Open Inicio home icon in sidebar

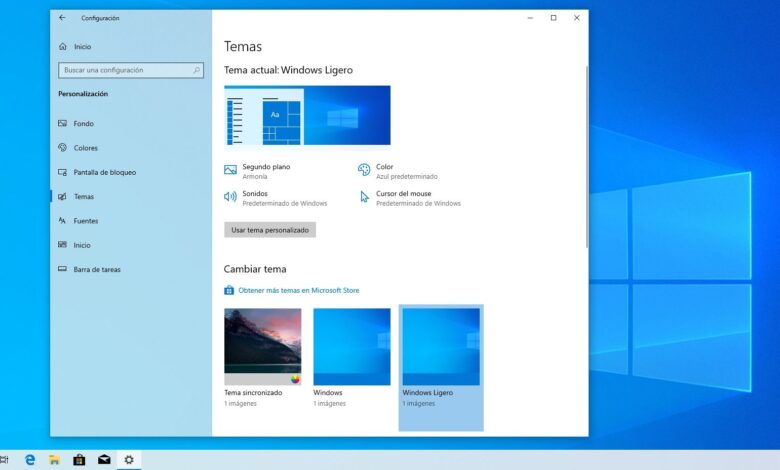click(x=63, y=46)
